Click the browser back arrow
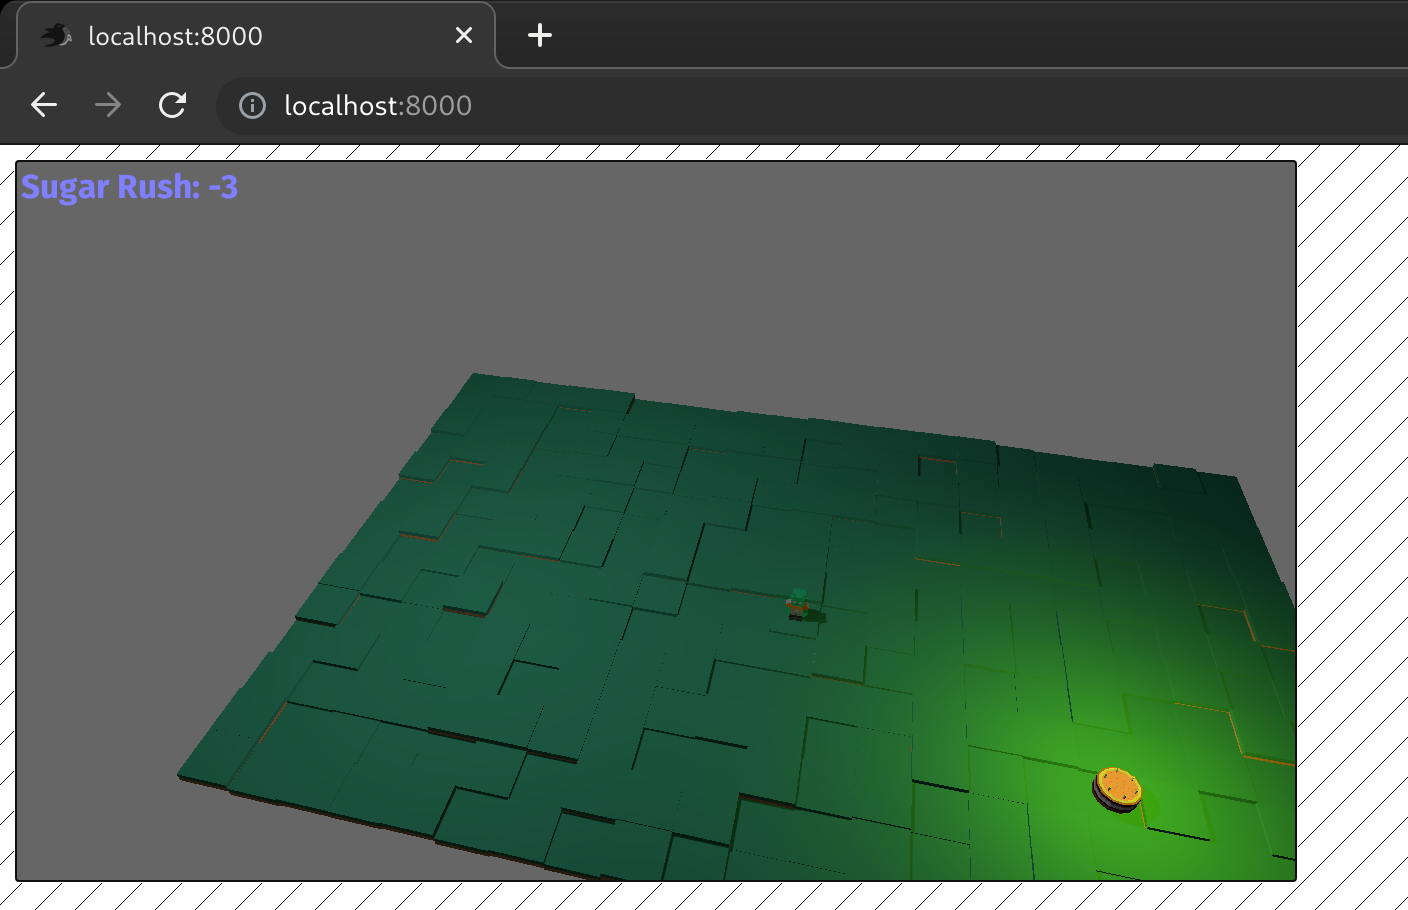 (44, 105)
